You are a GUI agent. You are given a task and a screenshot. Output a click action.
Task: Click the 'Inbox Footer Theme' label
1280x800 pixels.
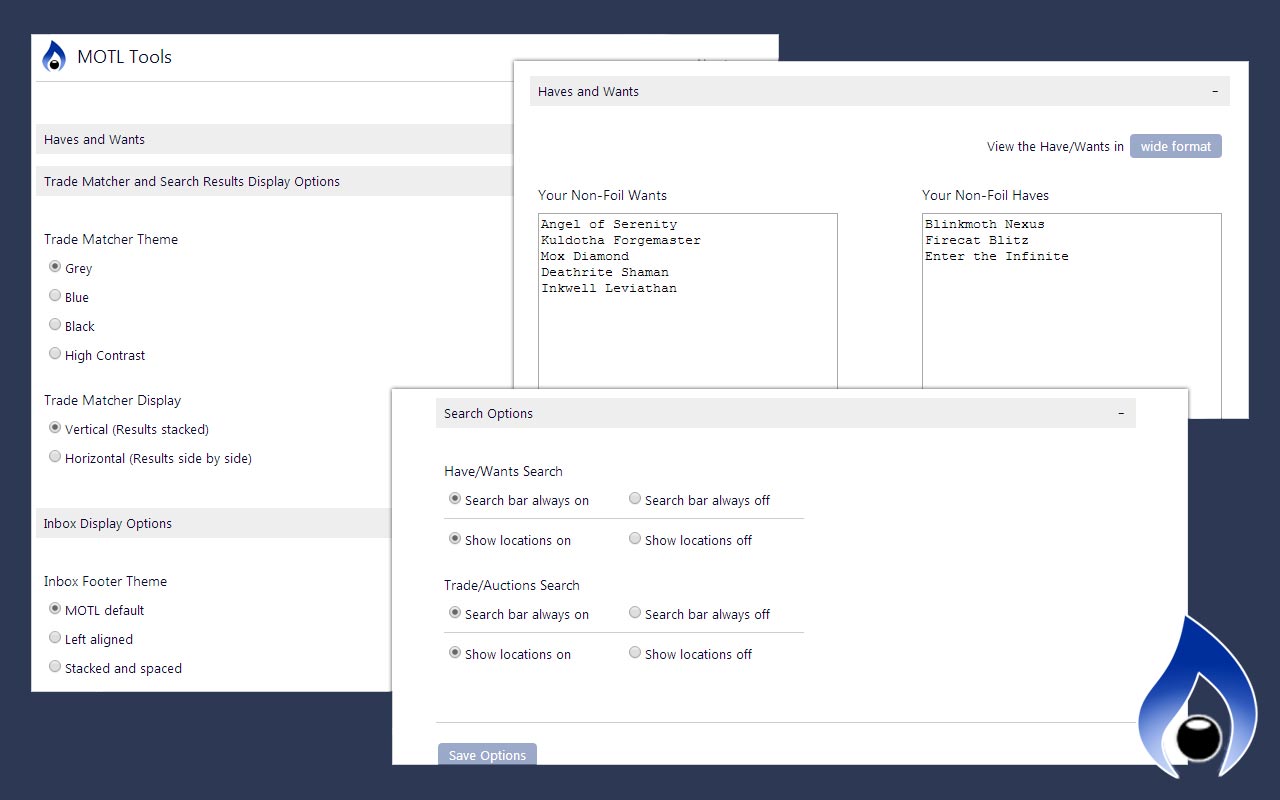[x=105, y=581]
